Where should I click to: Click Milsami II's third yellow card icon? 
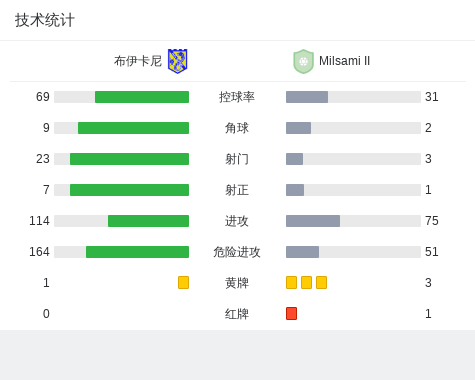coord(321,282)
